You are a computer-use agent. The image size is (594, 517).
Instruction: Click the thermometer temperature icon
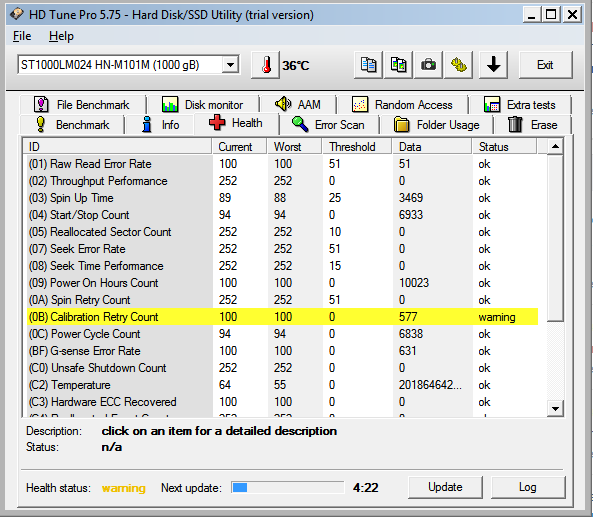266,65
